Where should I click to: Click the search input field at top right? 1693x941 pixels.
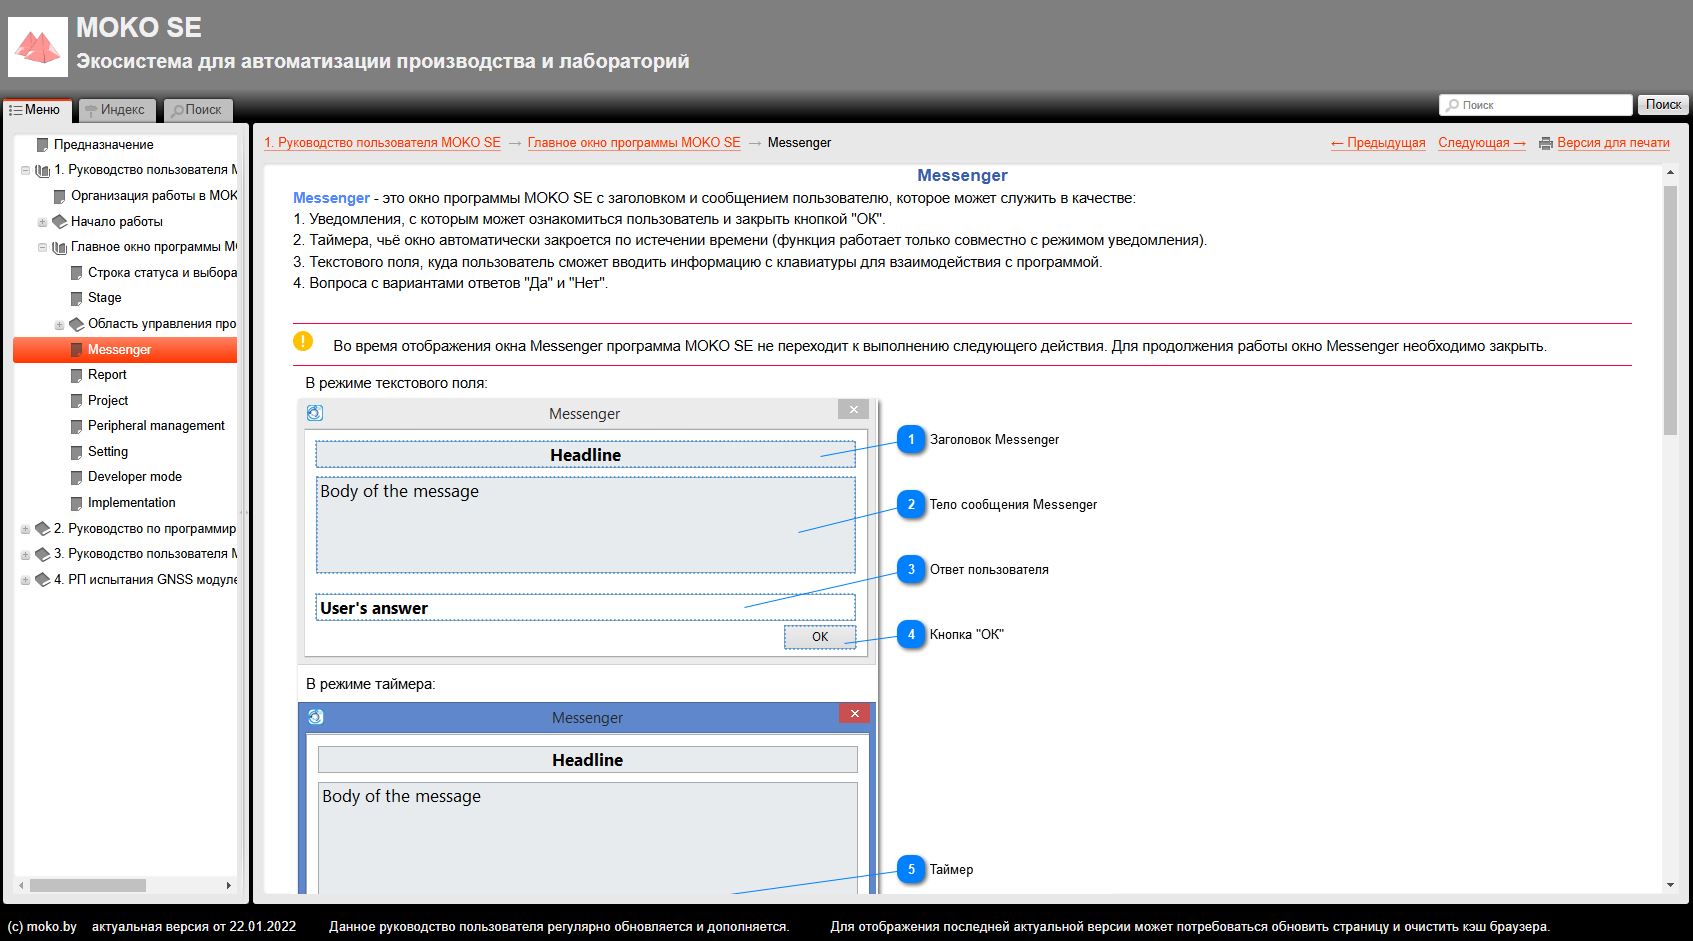click(x=1535, y=105)
